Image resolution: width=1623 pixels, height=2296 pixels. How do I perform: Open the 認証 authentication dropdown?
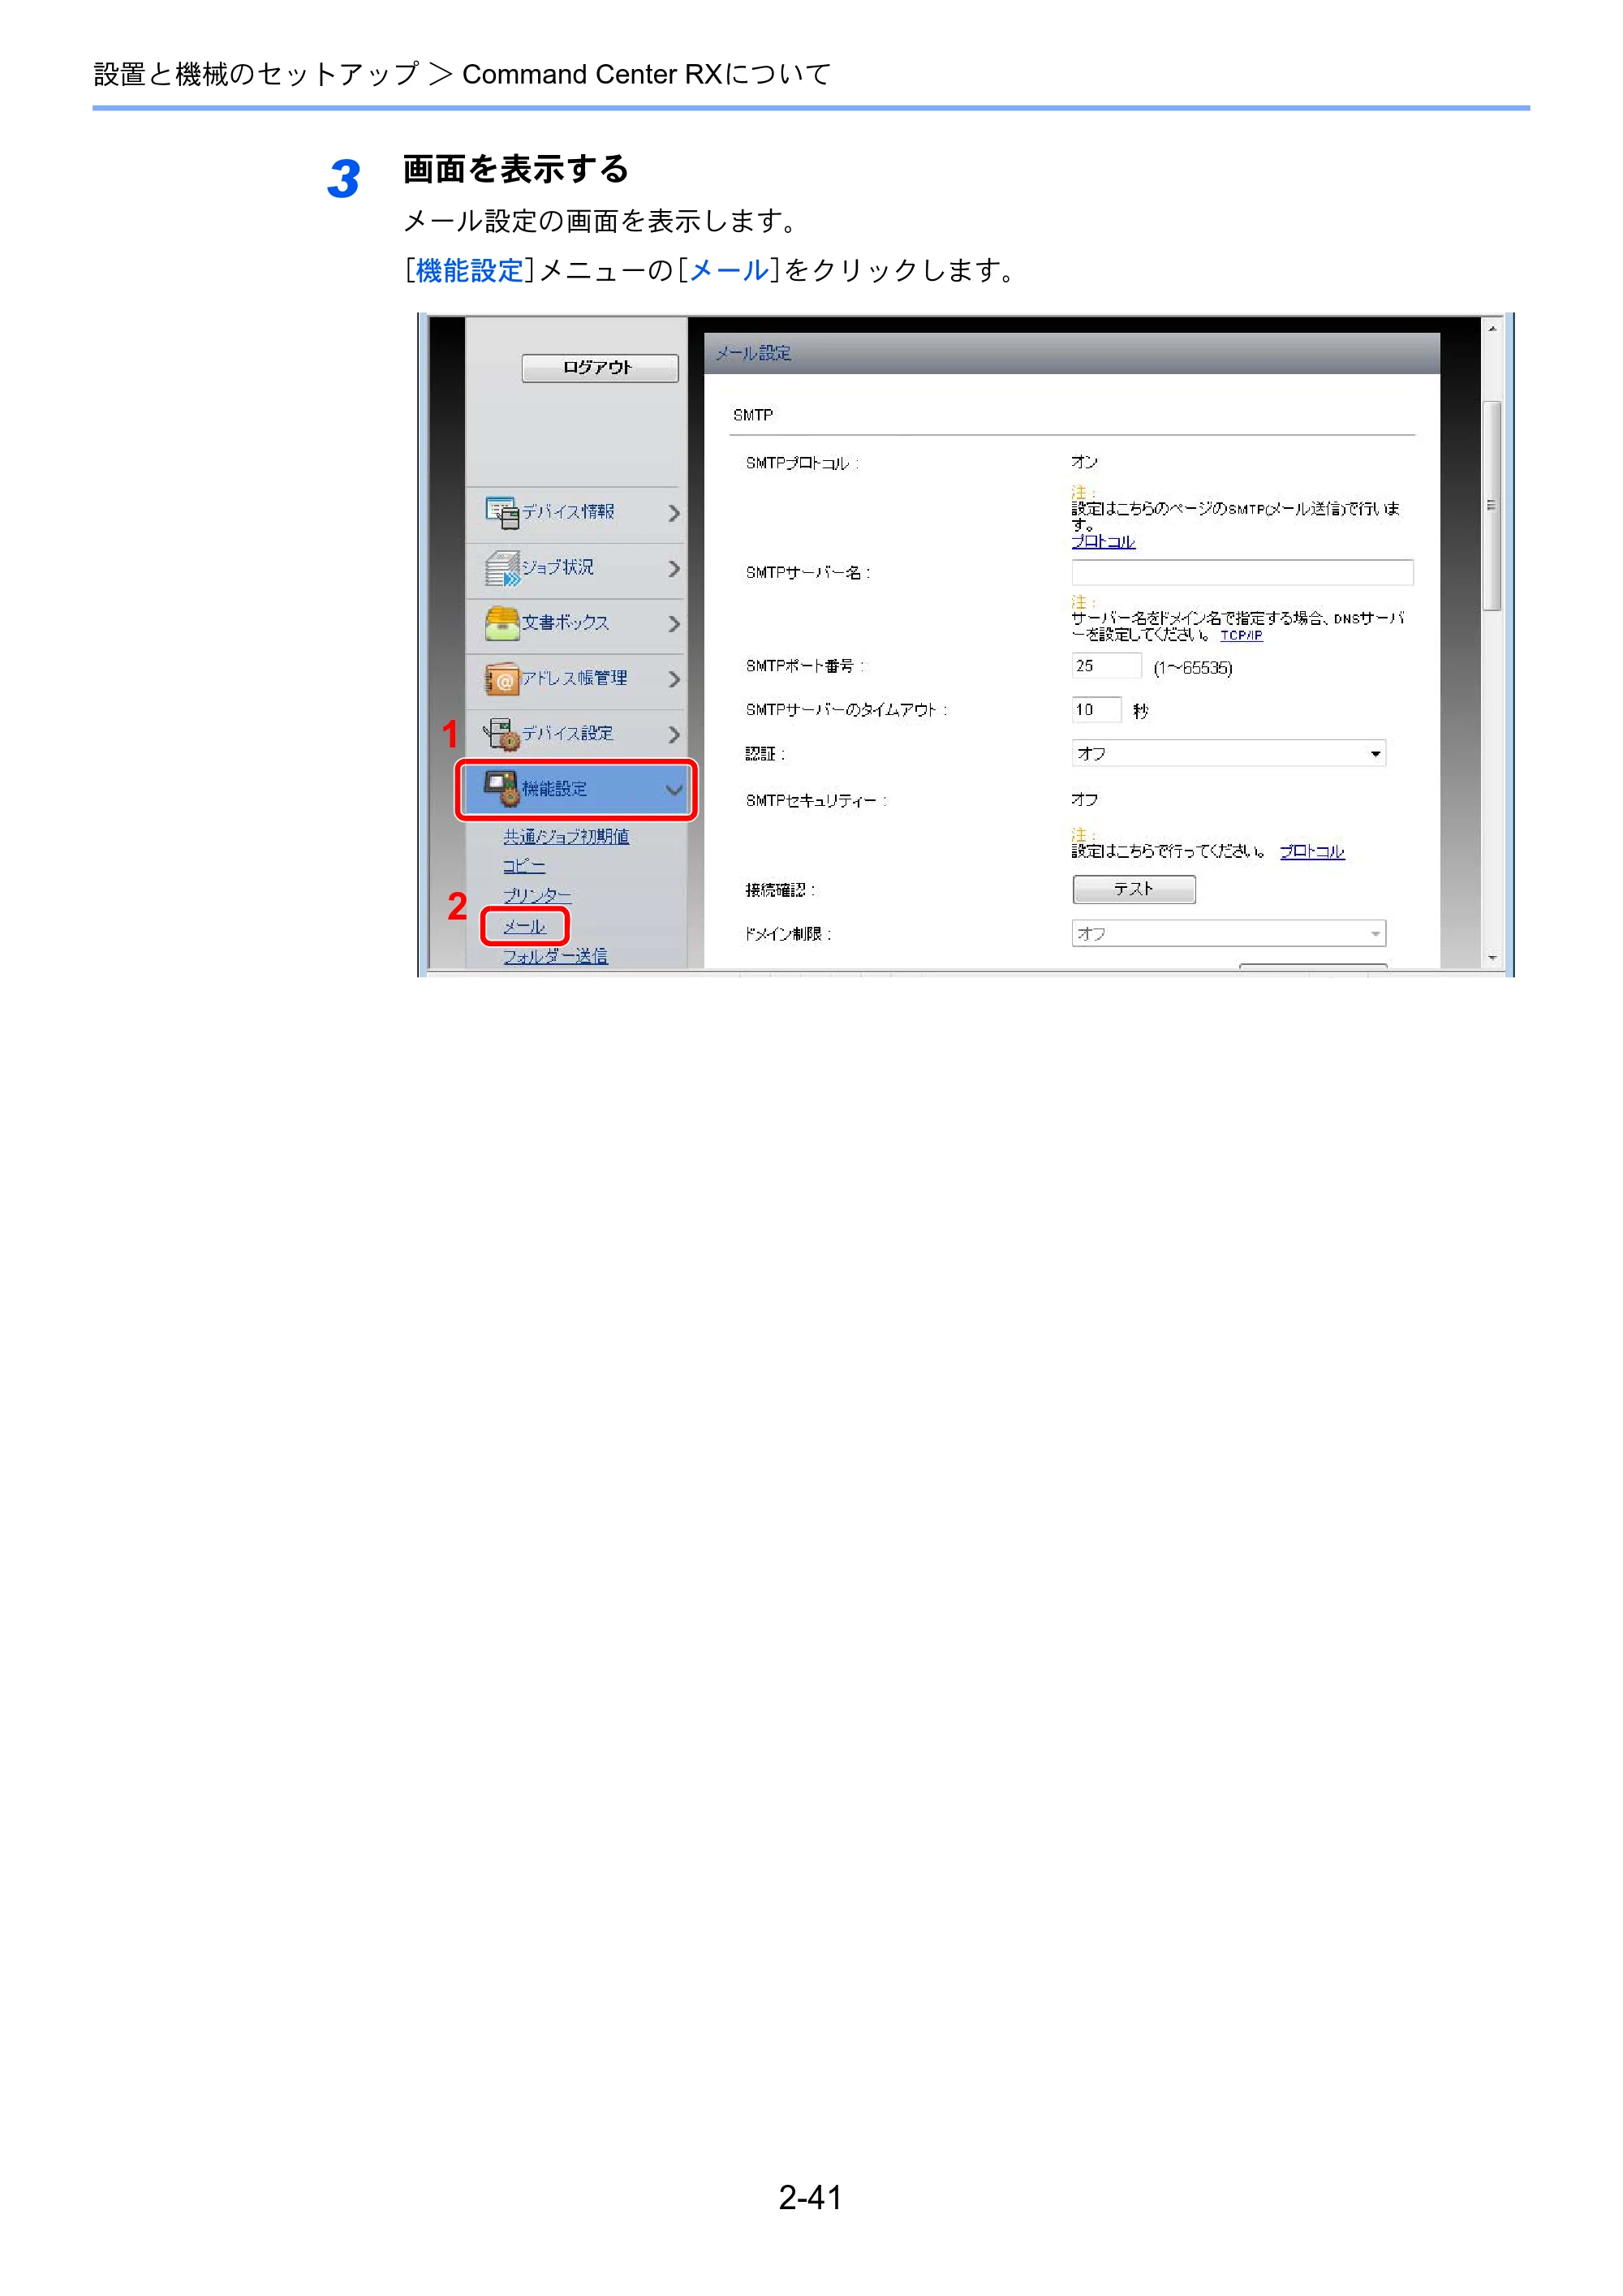[x=1228, y=754]
